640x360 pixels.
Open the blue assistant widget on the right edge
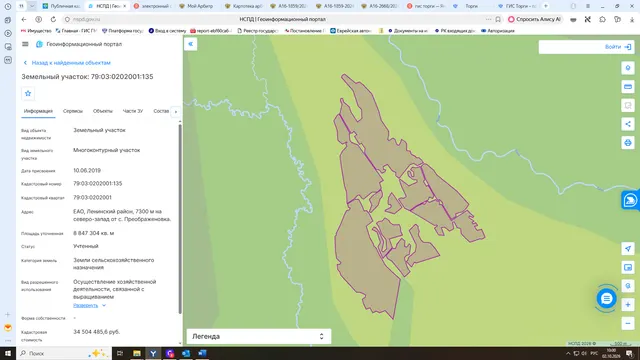tap(630, 200)
